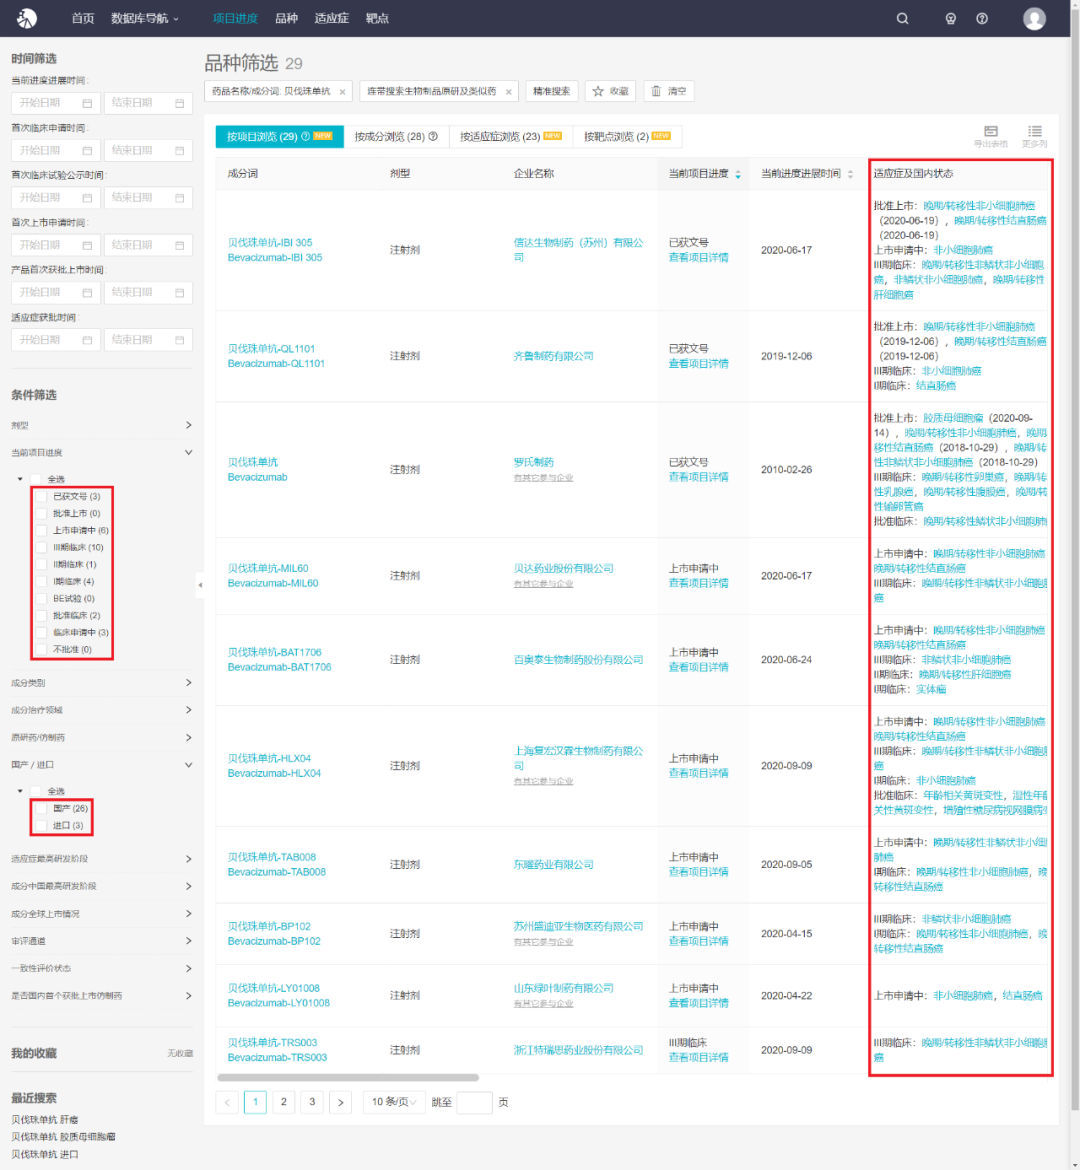
Task: Click the 精准搜索 button
Action: (552, 91)
